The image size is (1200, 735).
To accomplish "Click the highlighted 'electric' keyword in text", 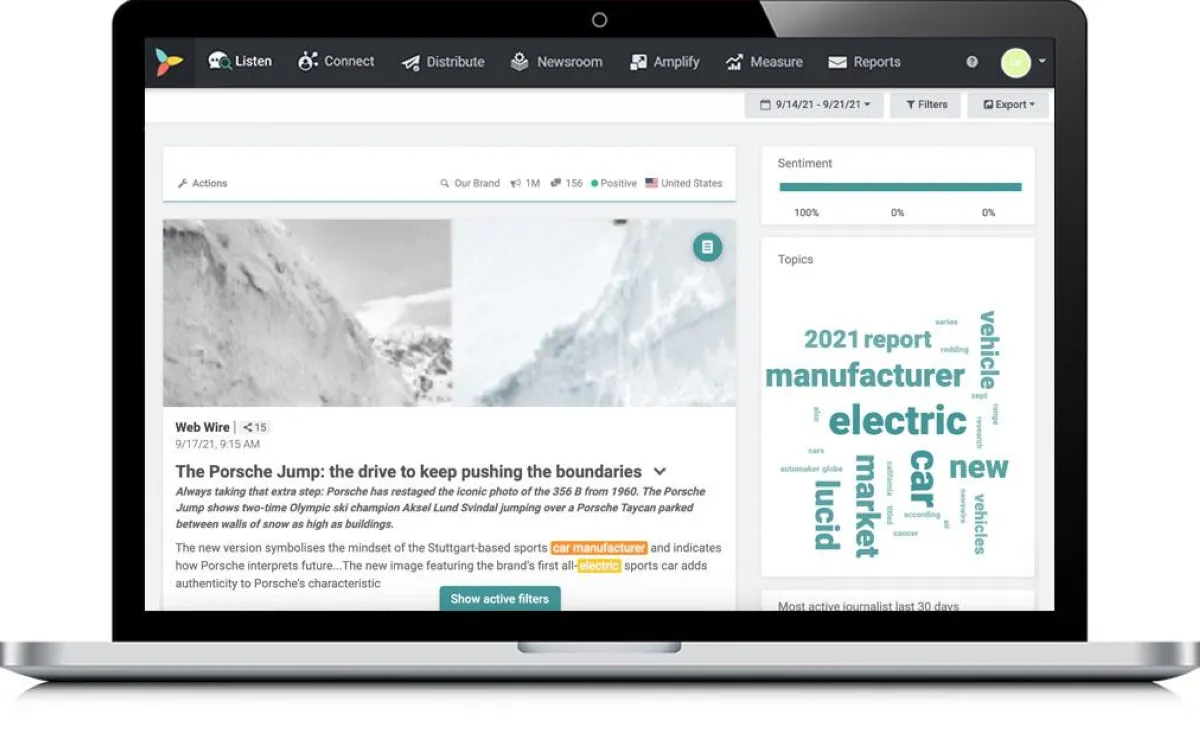I will click(x=599, y=566).
